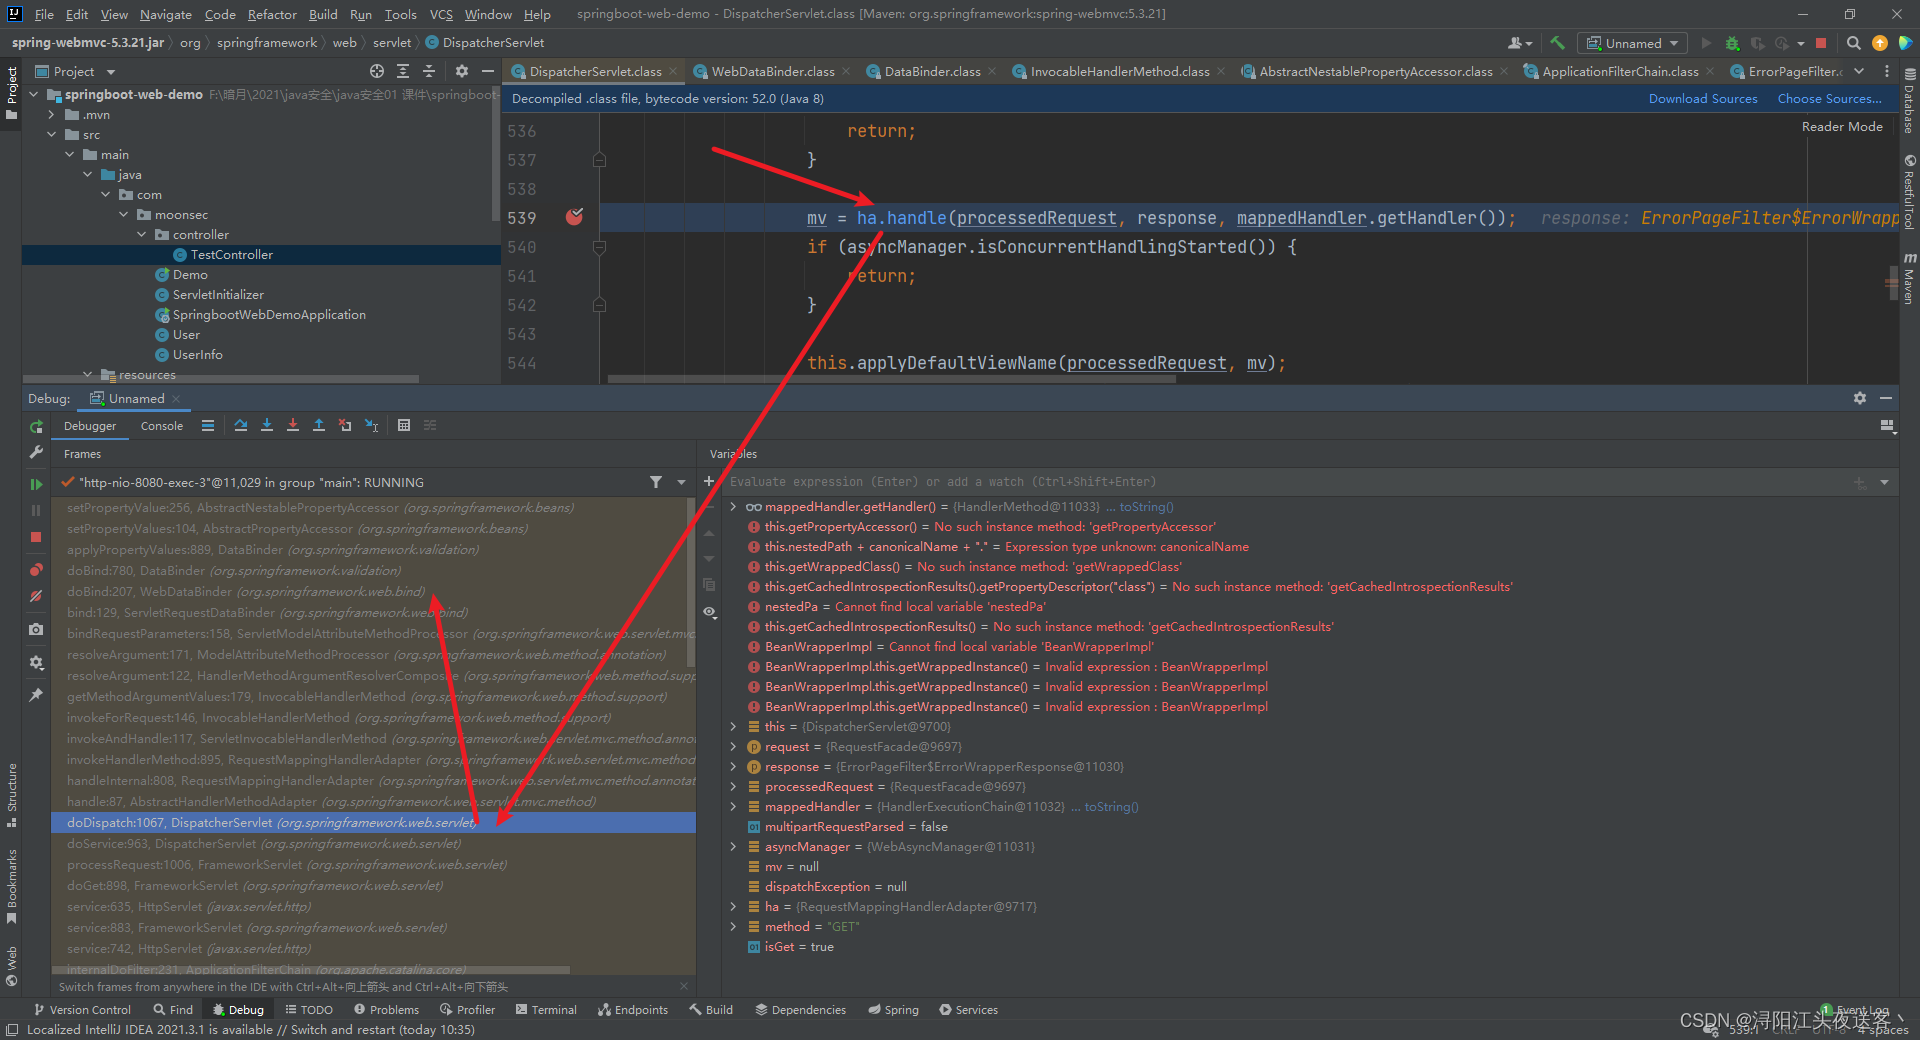Open Evaluate Expression calculator icon
This screenshot has width=1920, height=1040.
click(x=404, y=425)
